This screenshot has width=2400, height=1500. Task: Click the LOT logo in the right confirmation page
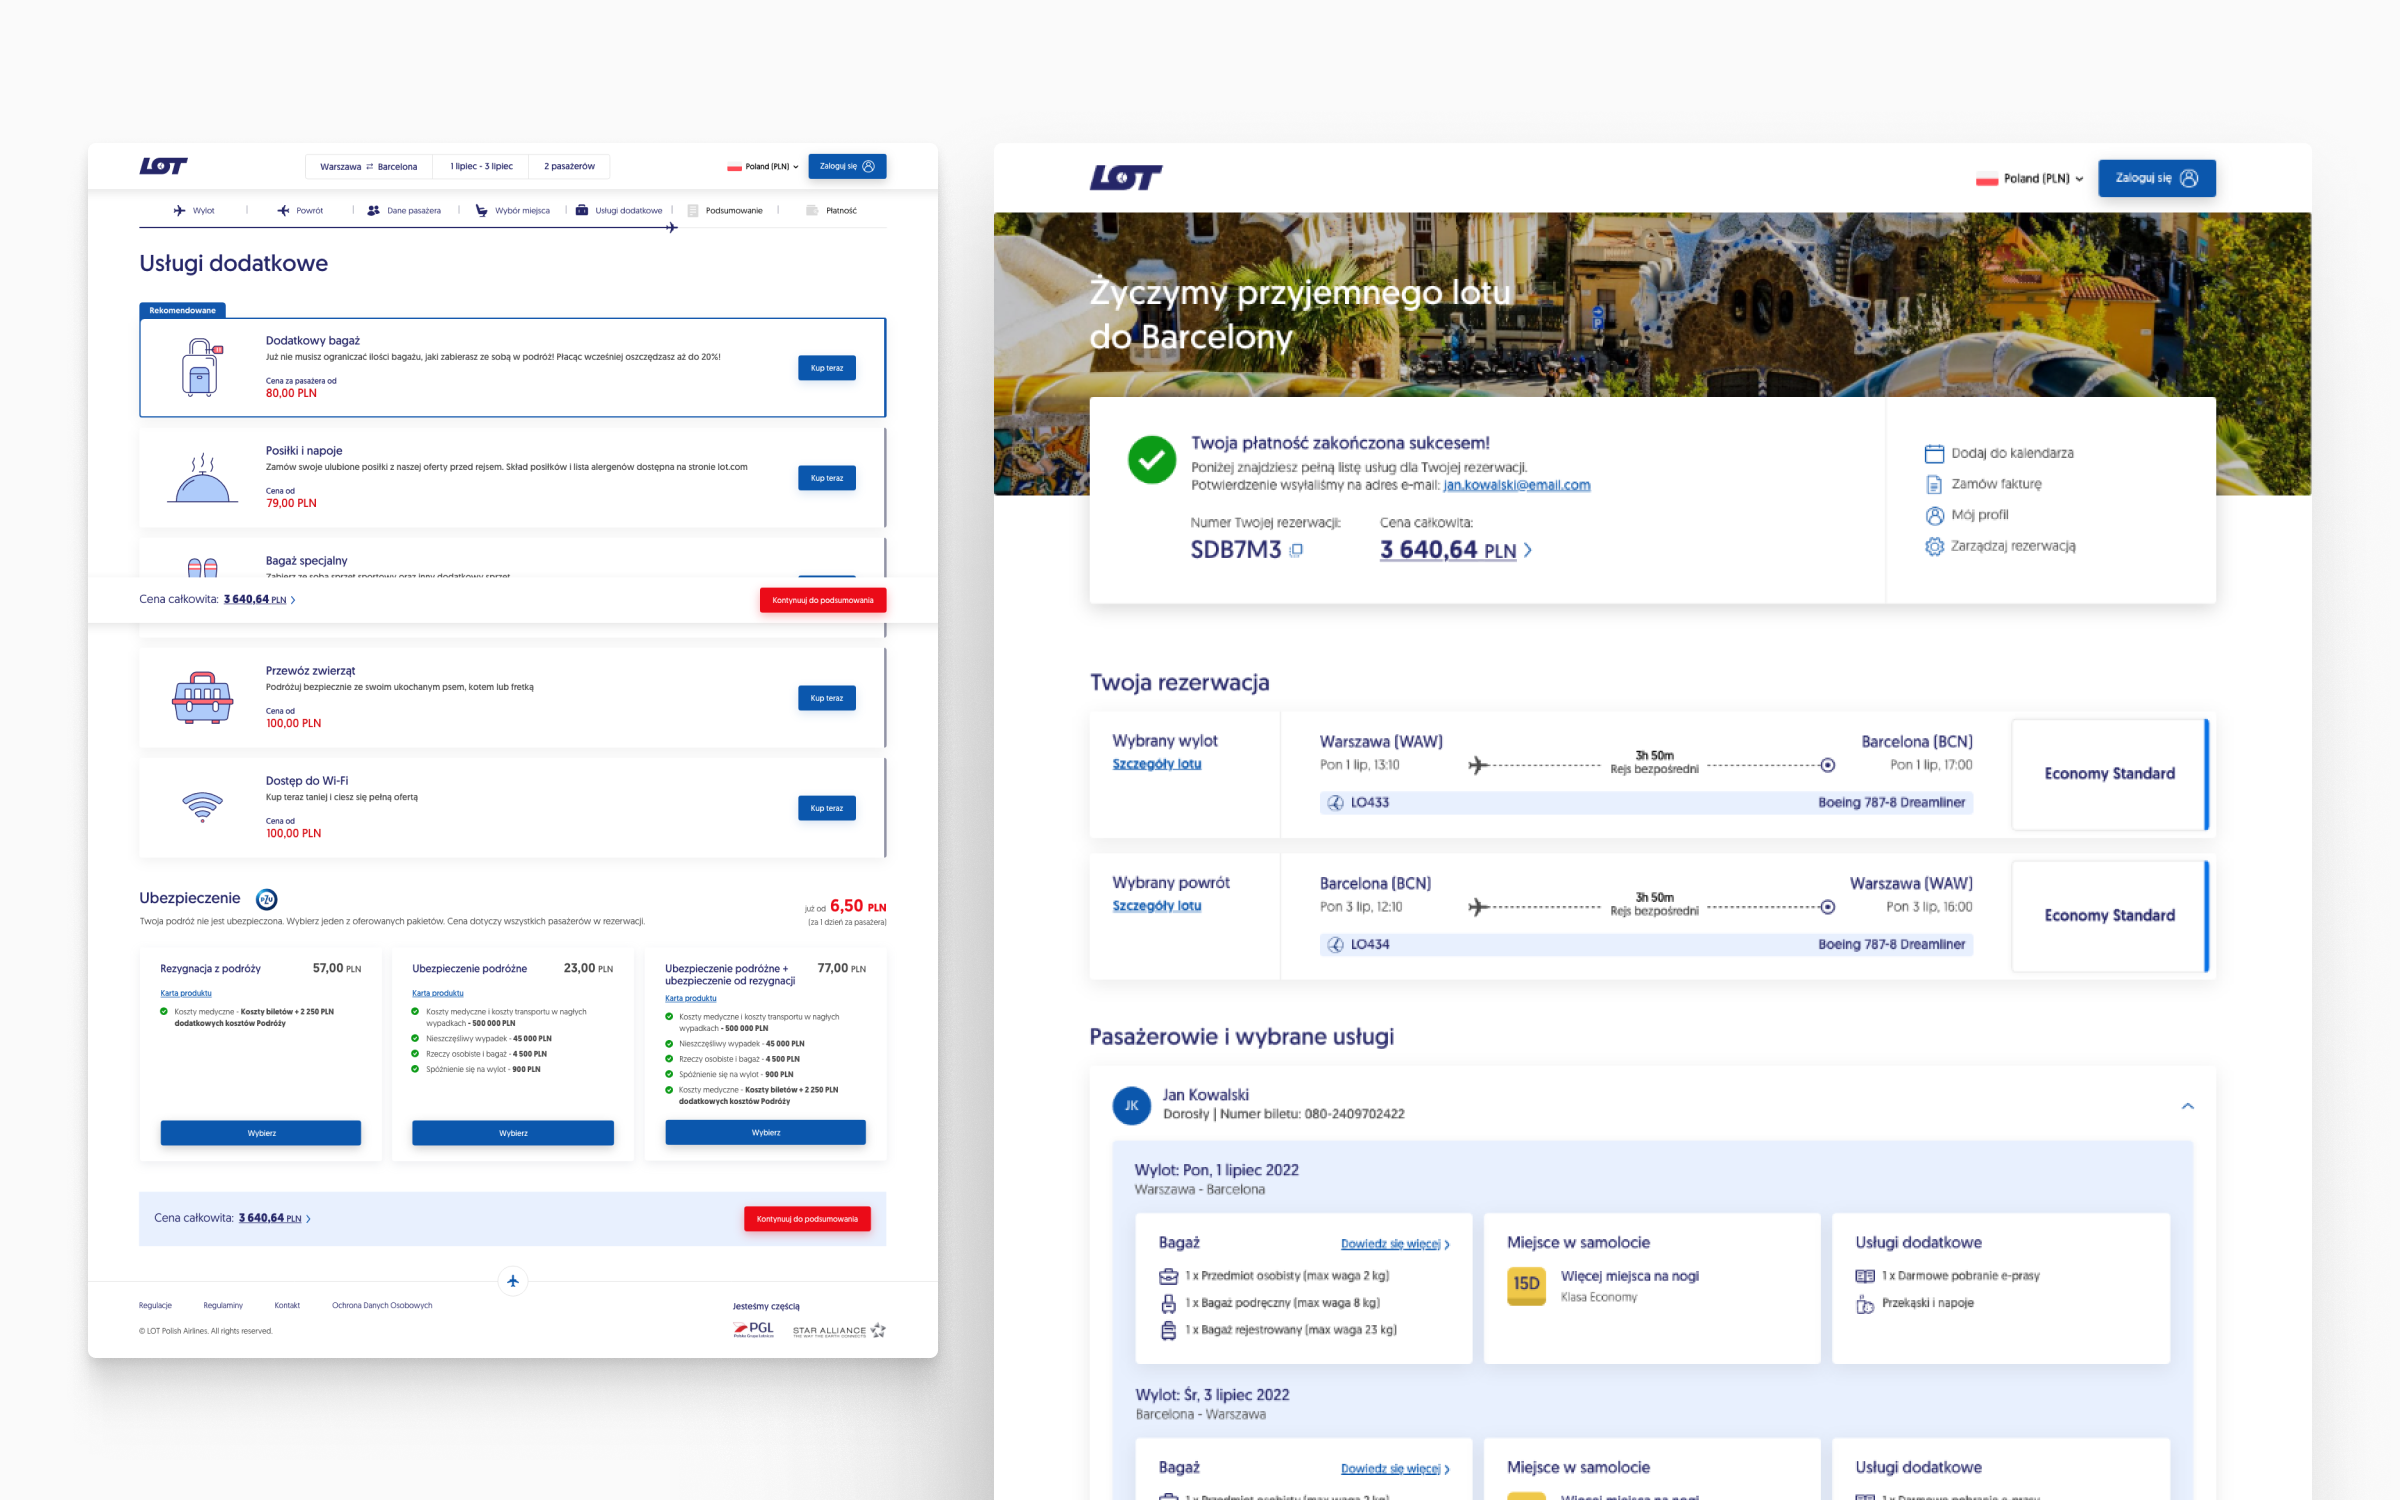click(x=1126, y=178)
